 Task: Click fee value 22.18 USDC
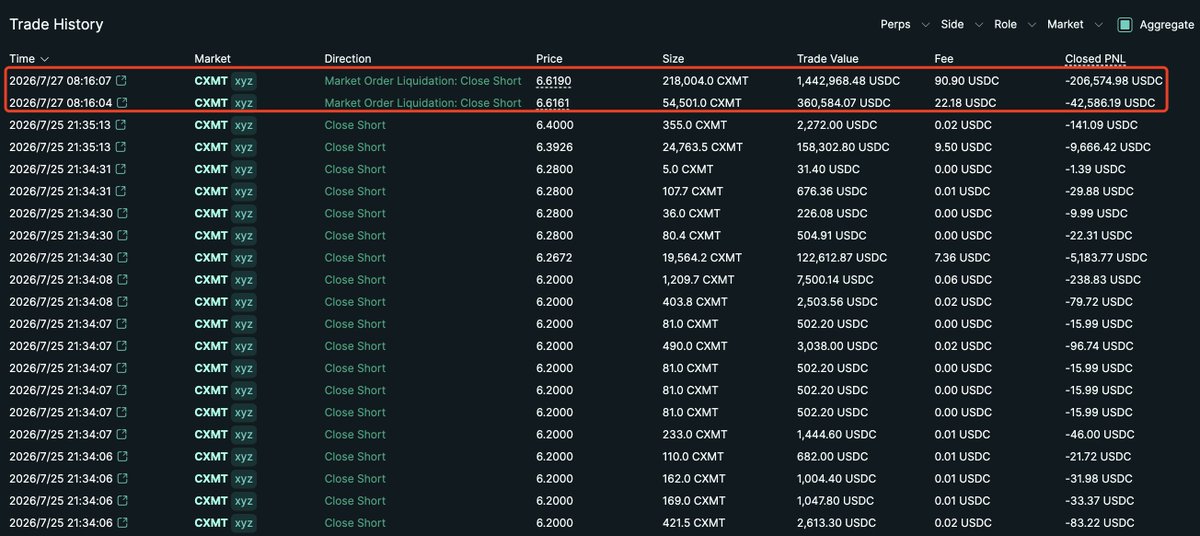pyautogui.click(x=965, y=103)
